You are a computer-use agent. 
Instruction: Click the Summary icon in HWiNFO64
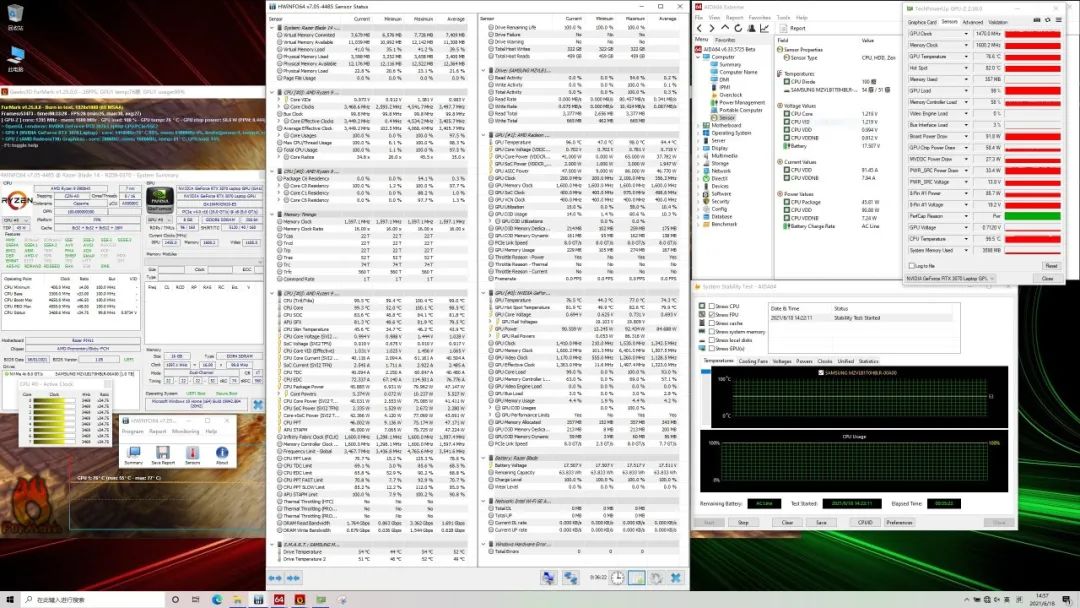(133, 450)
